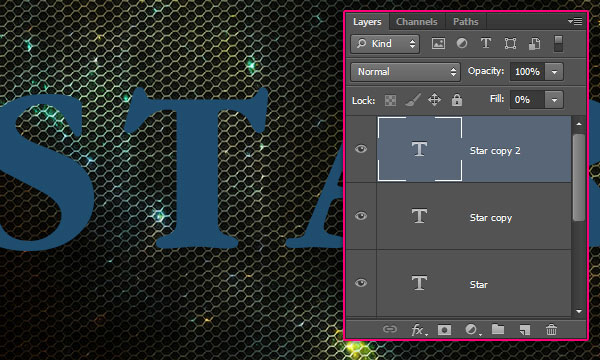
Task: Click the link layers icon
Action: pyautogui.click(x=390, y=329)
